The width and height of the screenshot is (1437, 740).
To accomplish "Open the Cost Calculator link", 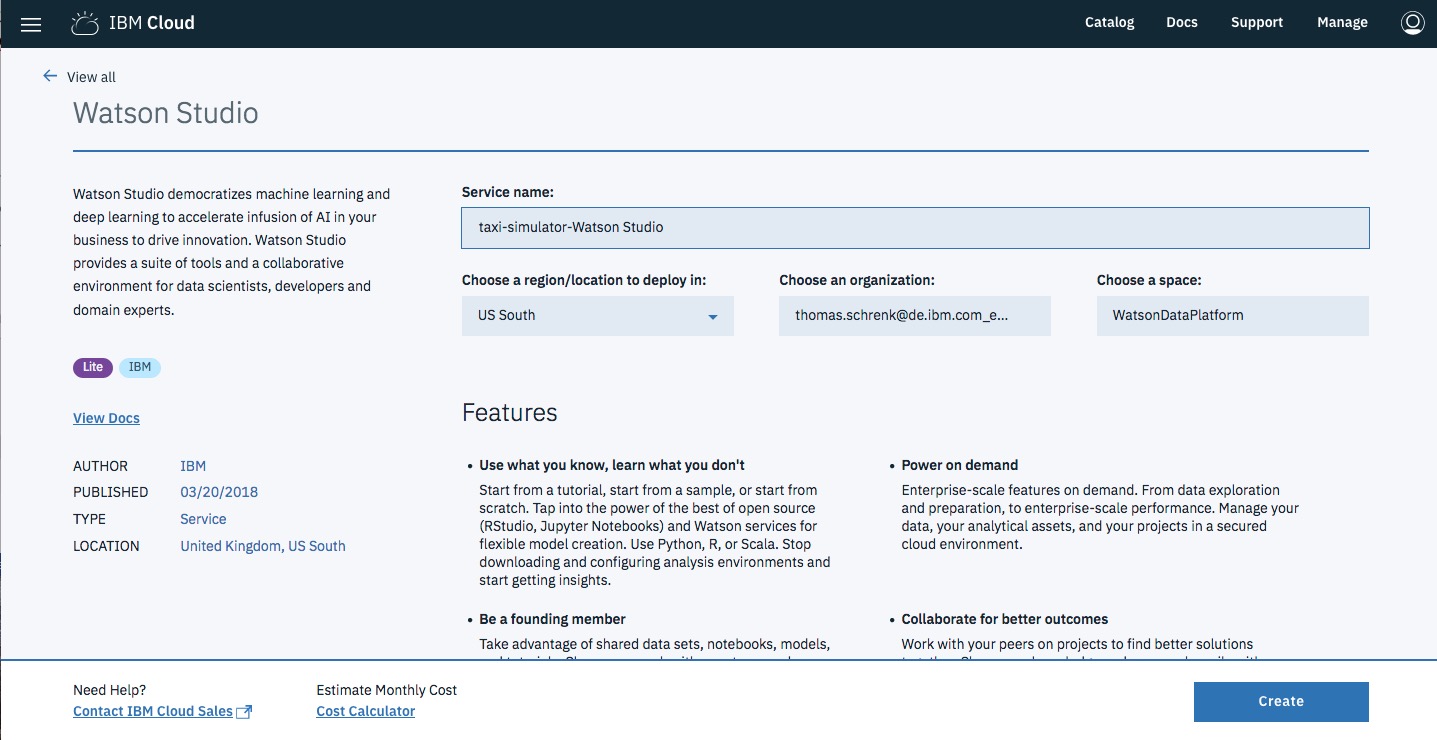I will pyautogui.click(x=365, y=712).
